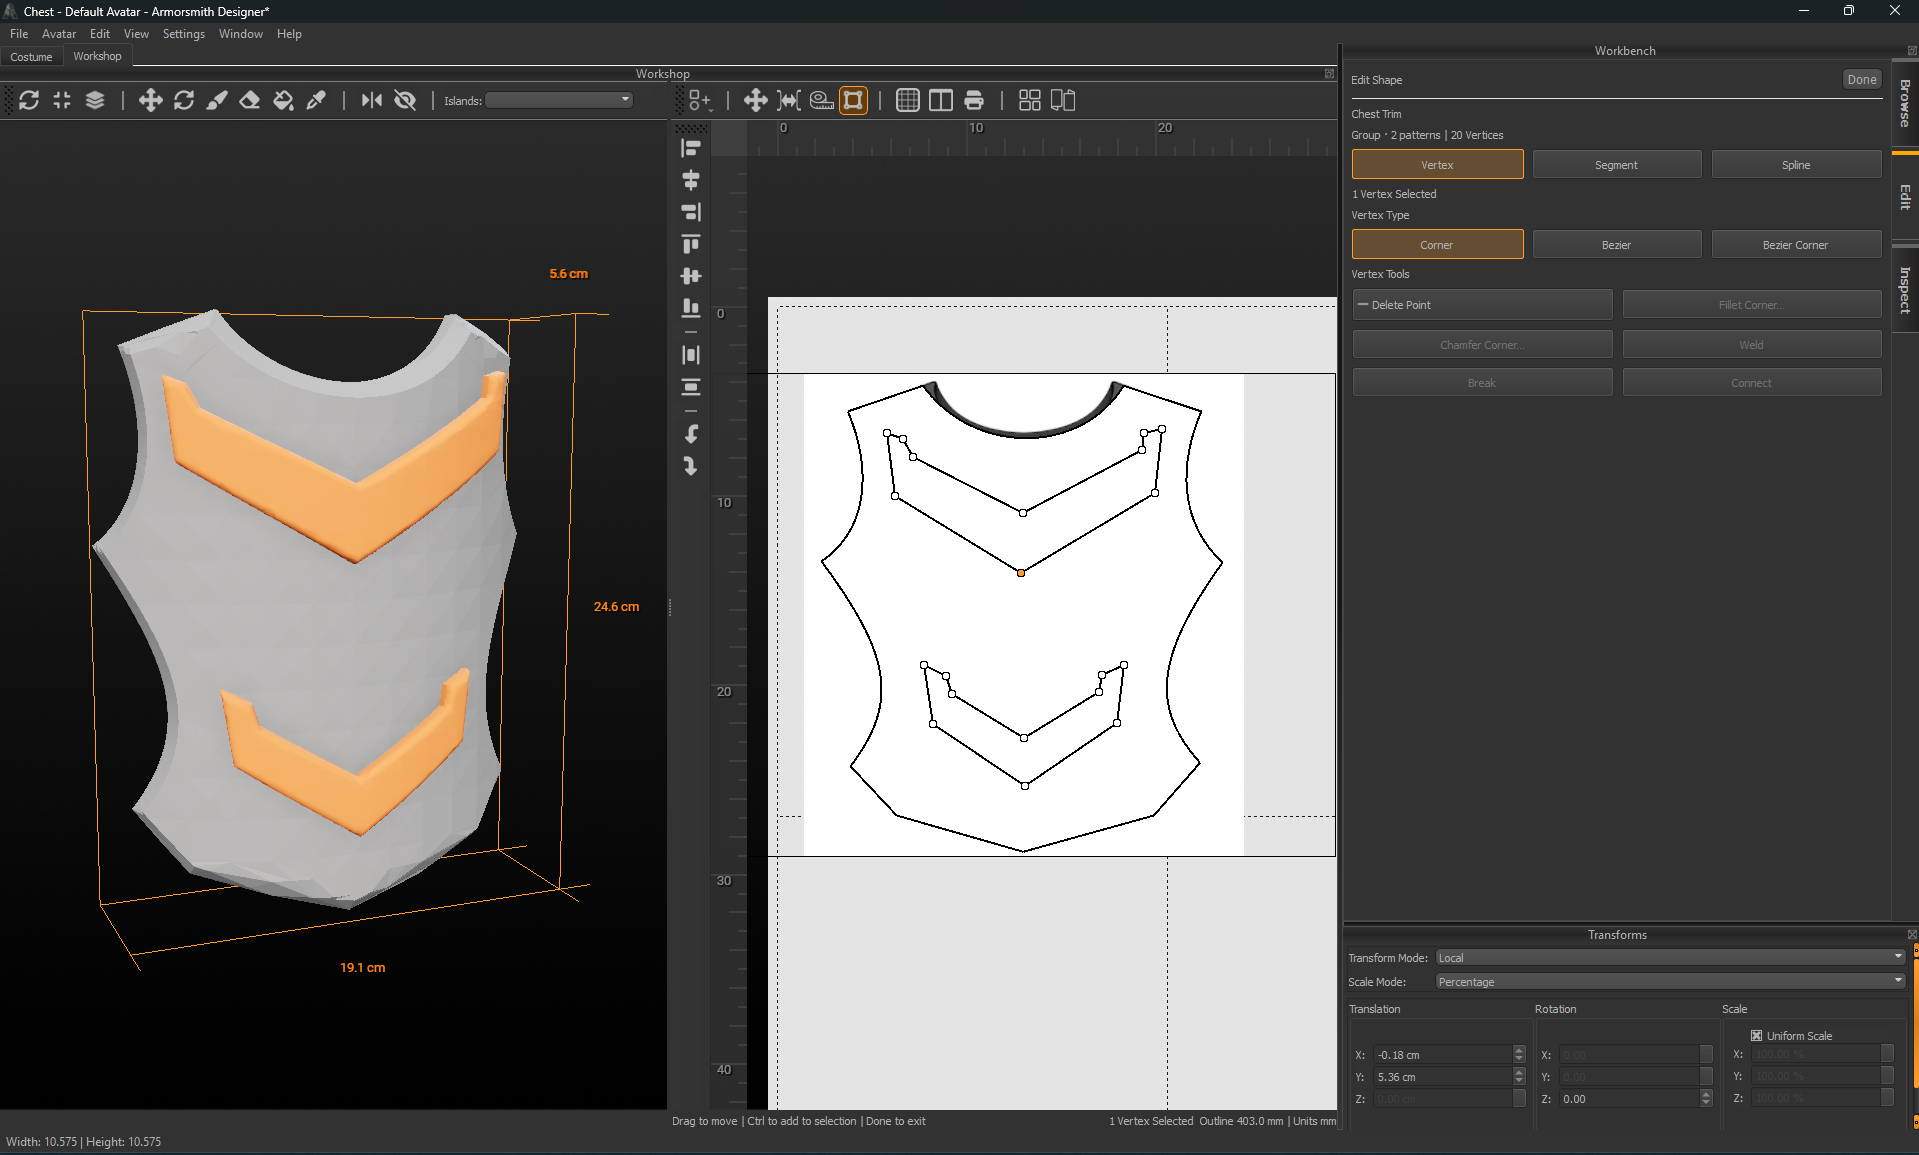The height and width of the screenshot is (1155, 1919).
Task: Click the Translation X input field
Action: pos(1443,1055)
